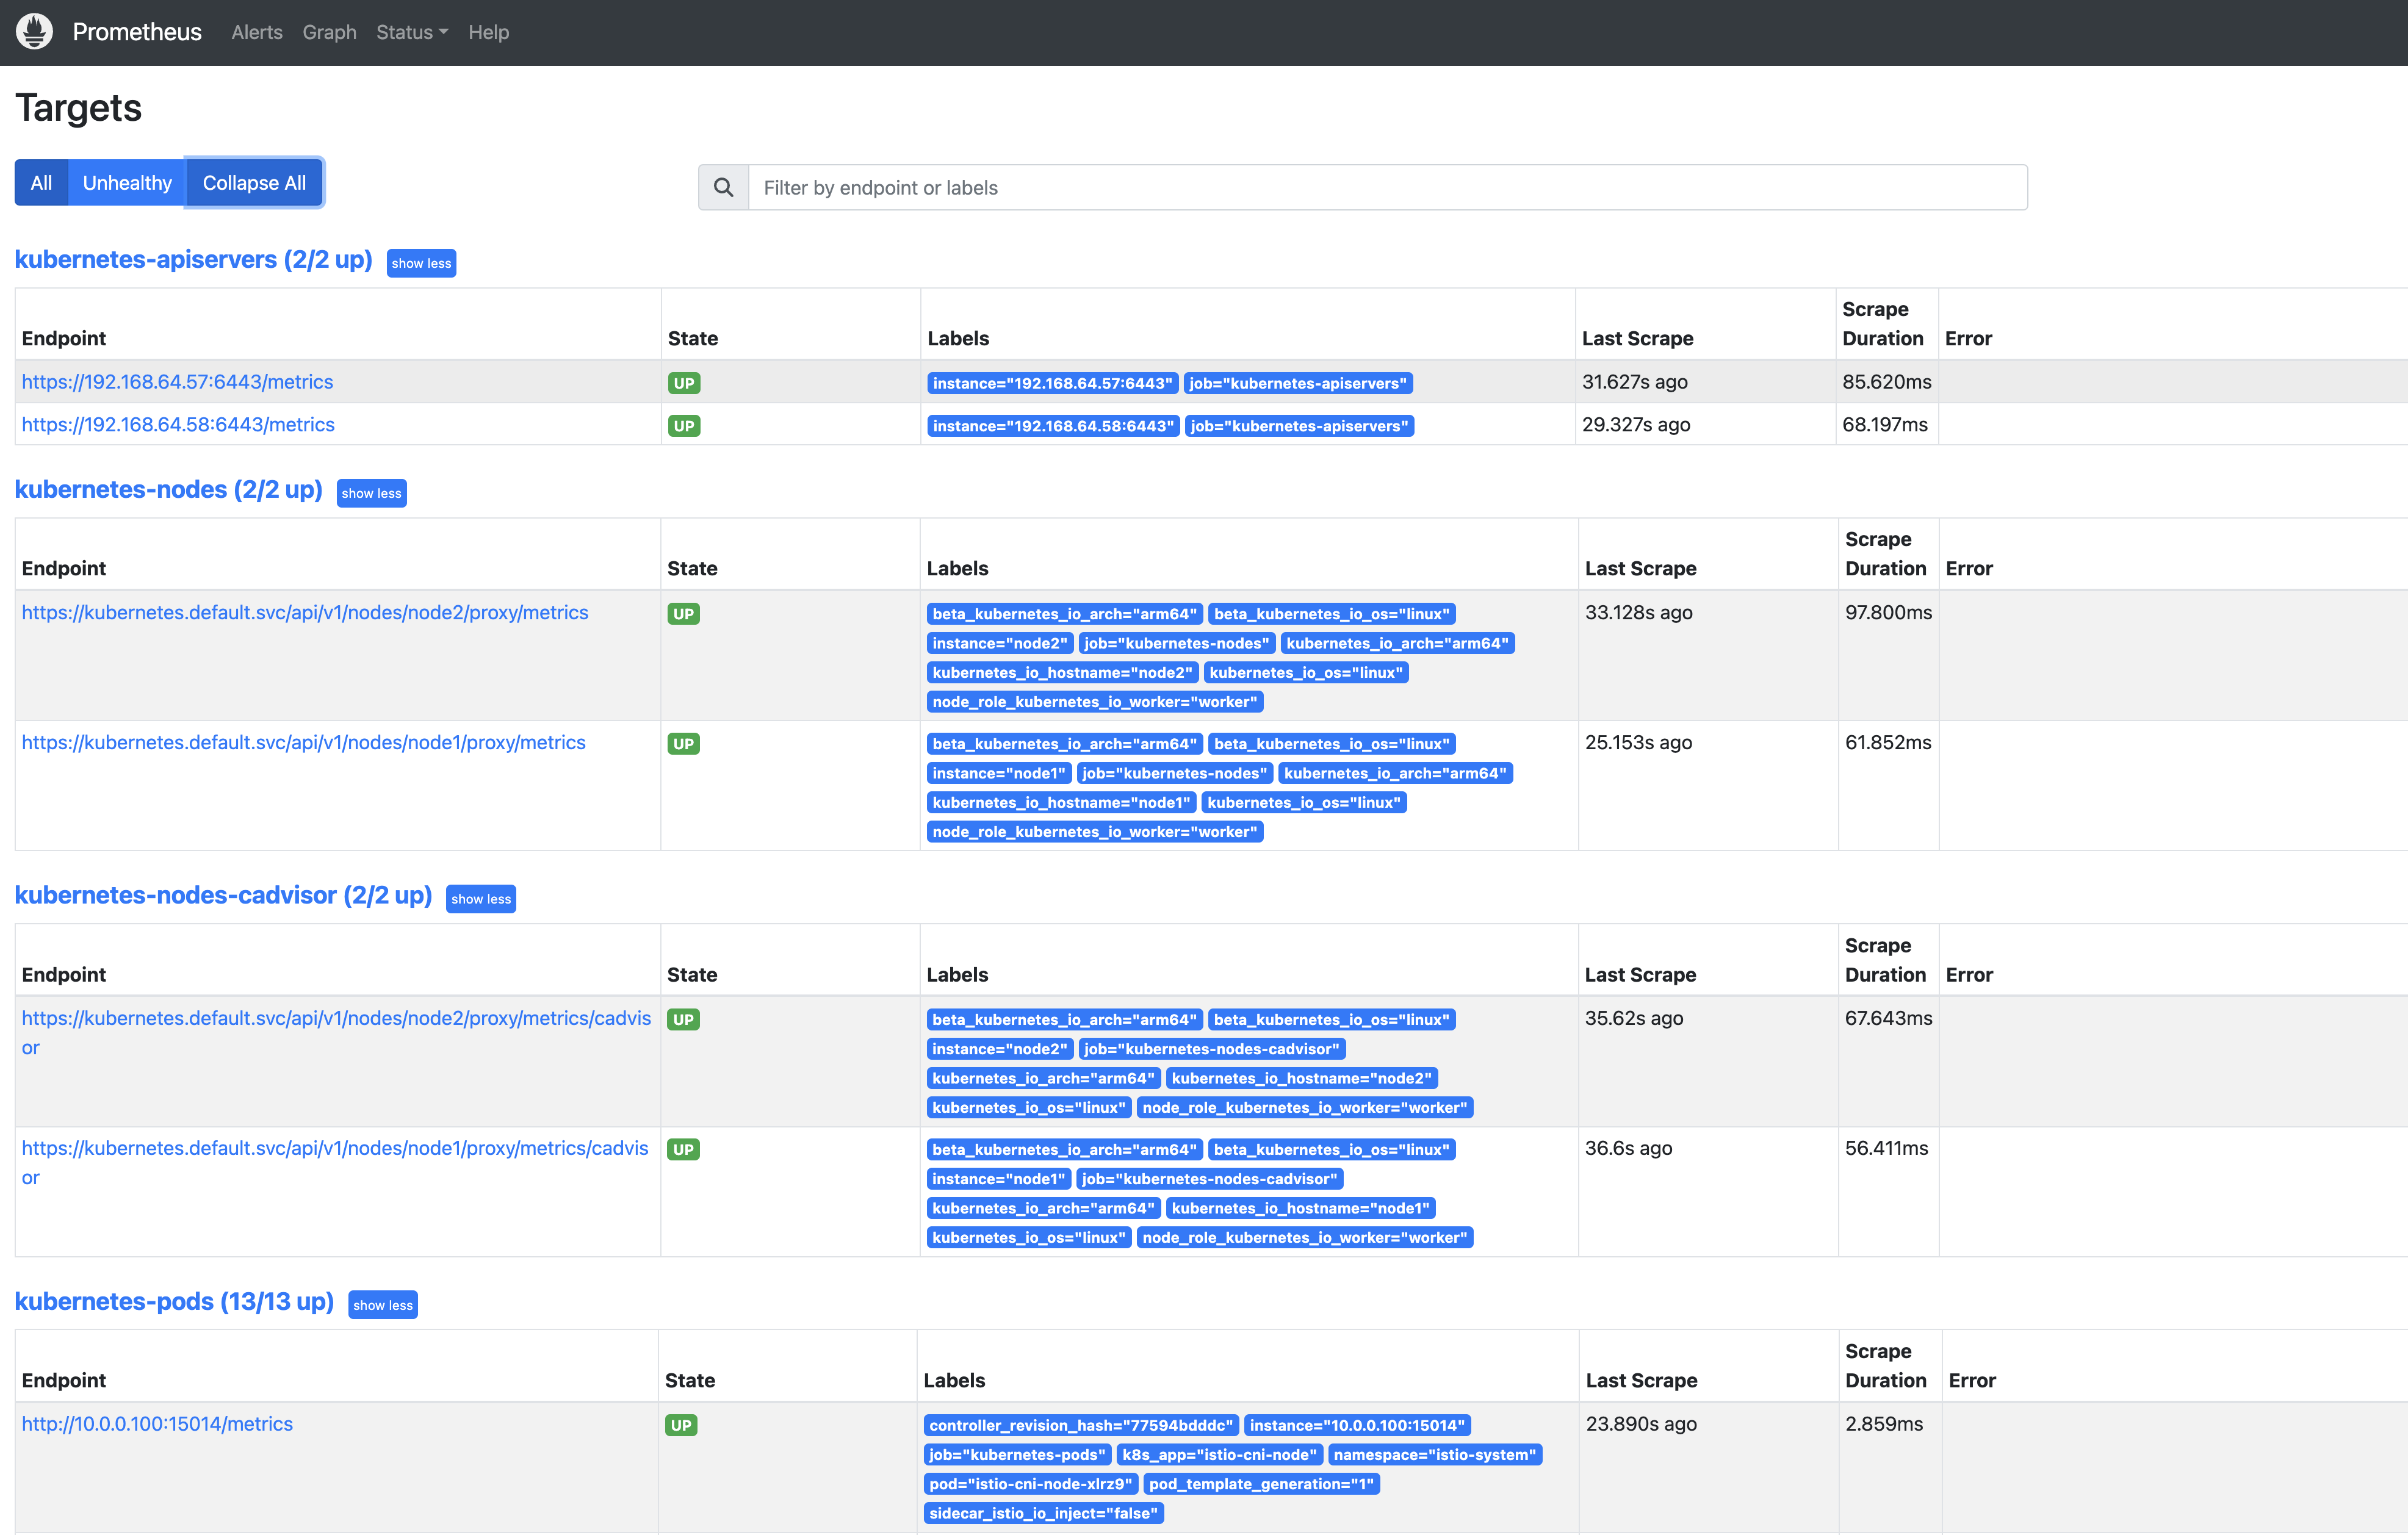Image resolution: width=2408 pixels, height=1535 pixels.
Task: Click last scrape value 33.128s ago
Action: click(1638, 612)
